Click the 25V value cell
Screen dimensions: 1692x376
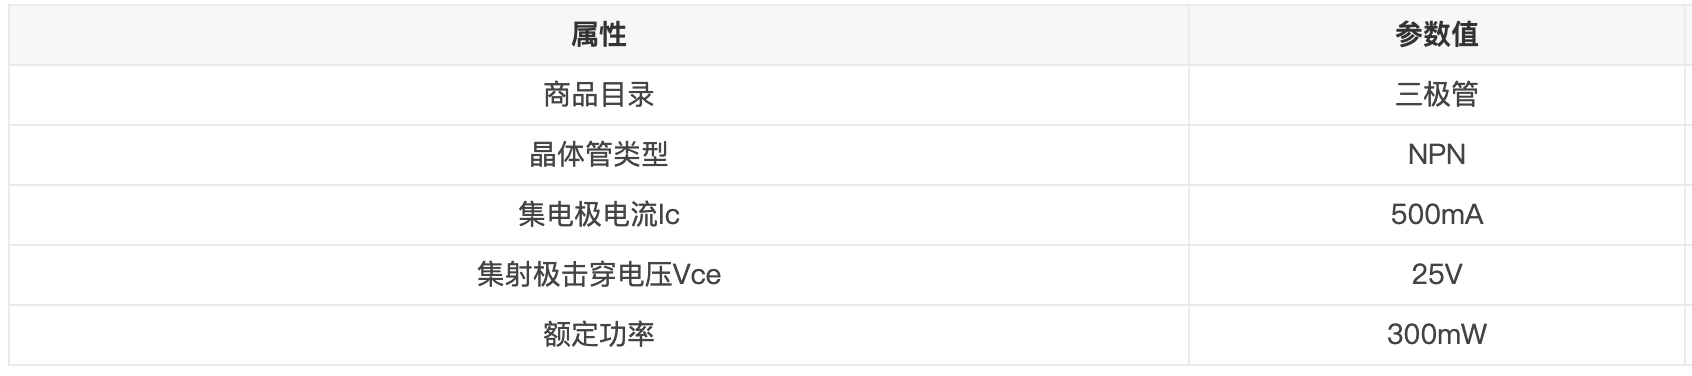[x=1437, y=275]
